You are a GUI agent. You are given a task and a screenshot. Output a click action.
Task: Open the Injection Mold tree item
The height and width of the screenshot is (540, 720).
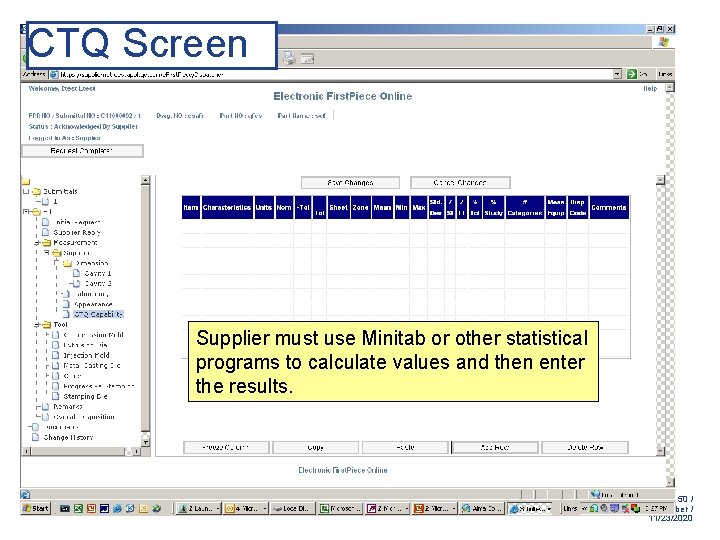tap(86, 355)
